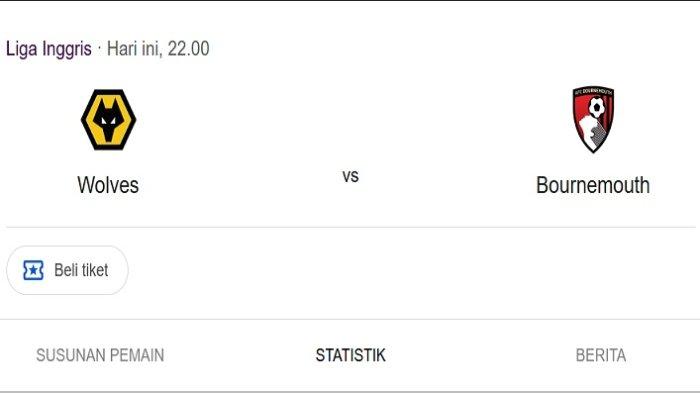This screenshot has width=700, height=393.
Task: Click the red and black striped Bournemouth shield
Action: pos(593,119)
